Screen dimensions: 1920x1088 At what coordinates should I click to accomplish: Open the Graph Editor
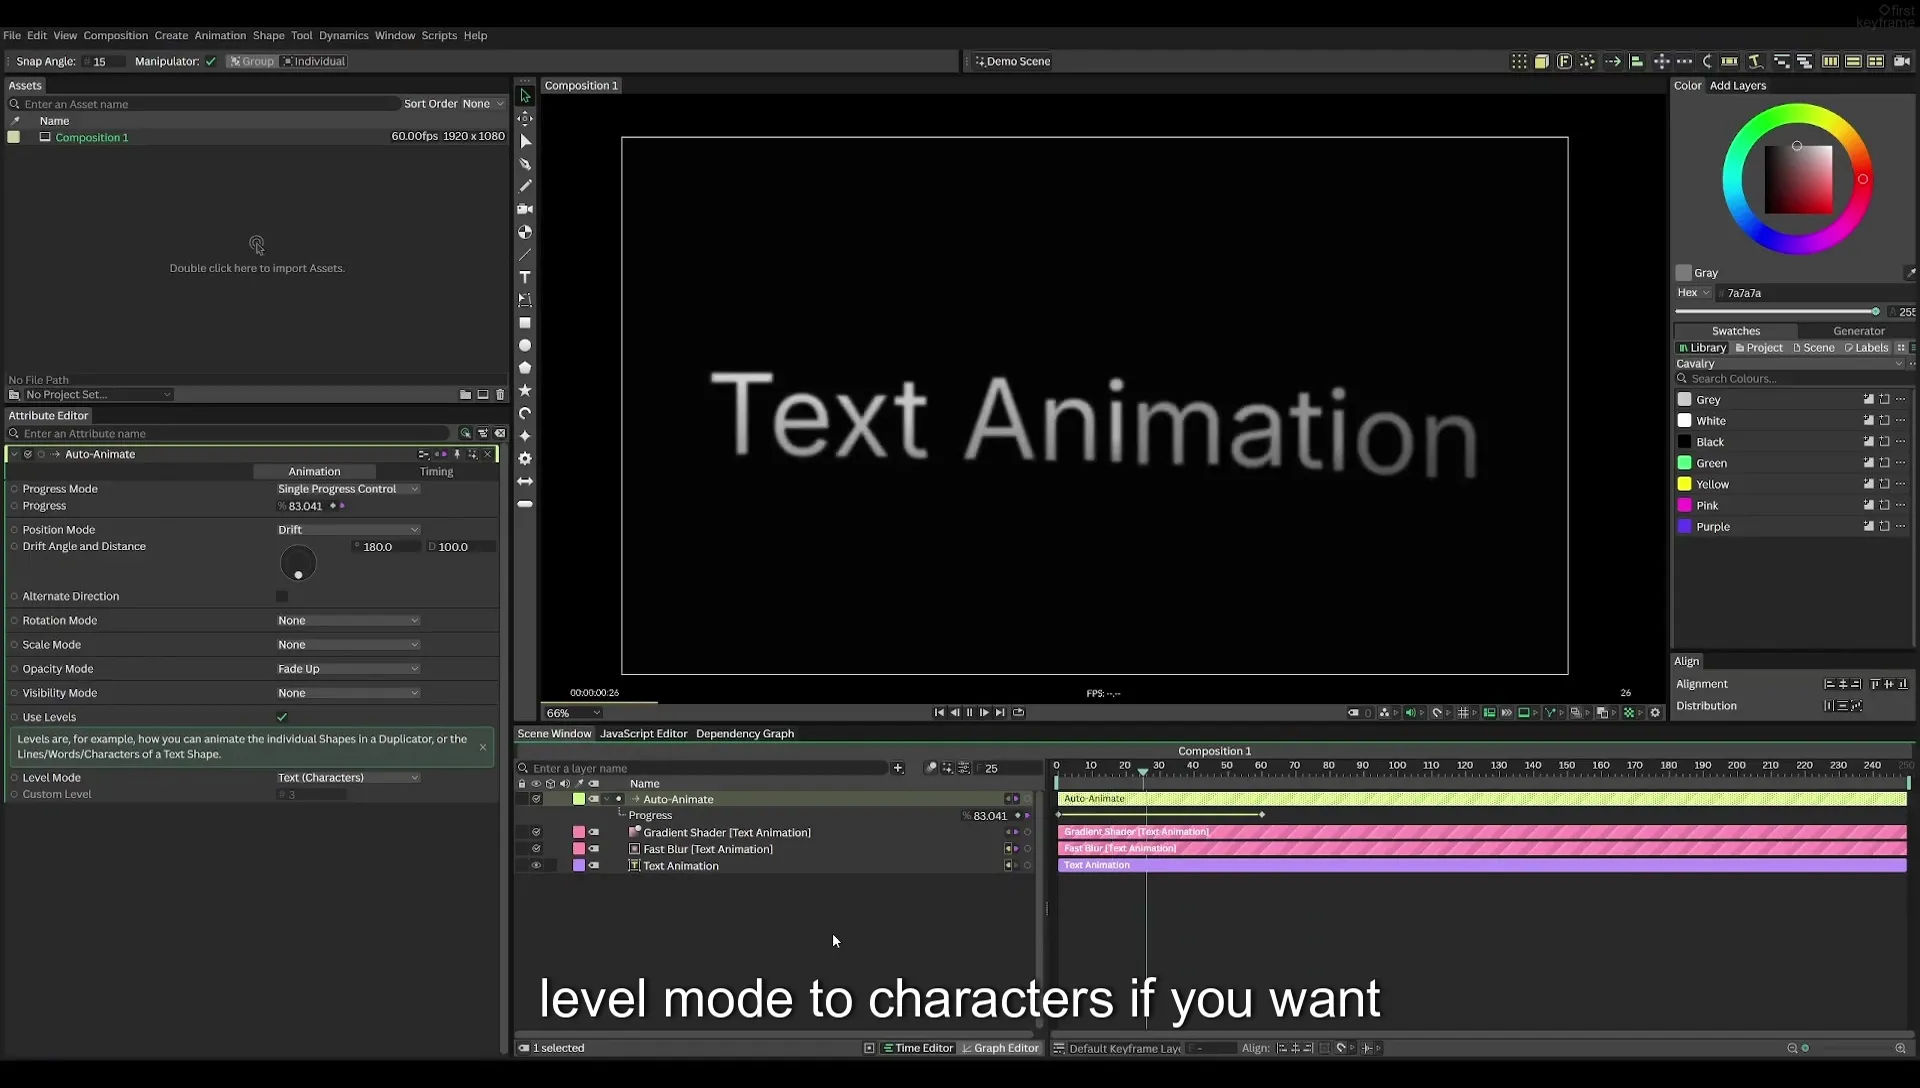click(x=1000, y=1048)
